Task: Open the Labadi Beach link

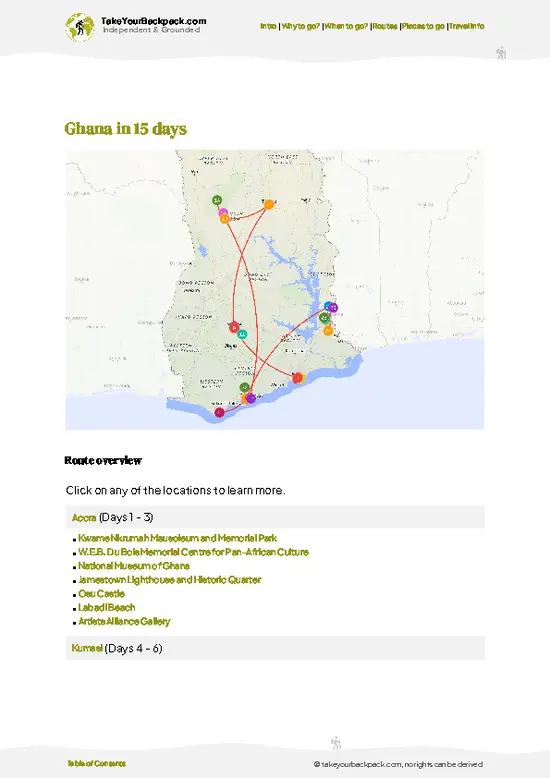Action: pos(106,607)
